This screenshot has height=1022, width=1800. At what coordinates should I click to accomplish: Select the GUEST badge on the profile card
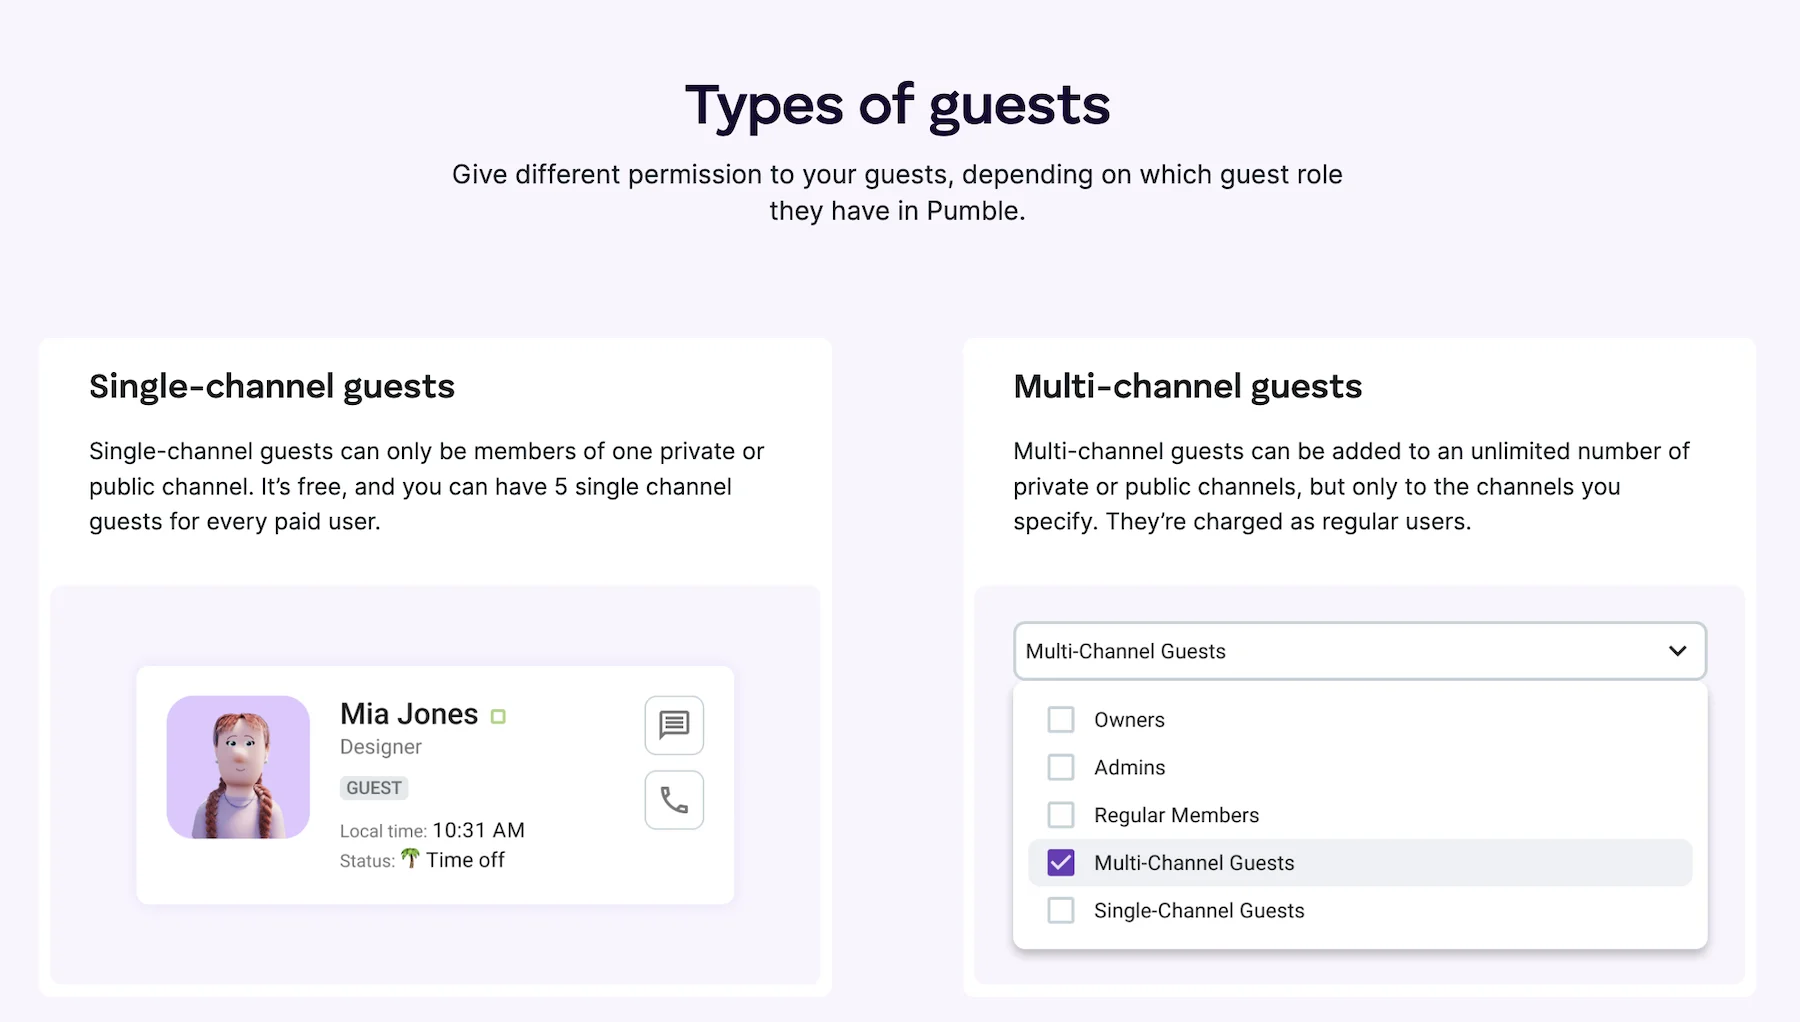click(x=373, y=788)
